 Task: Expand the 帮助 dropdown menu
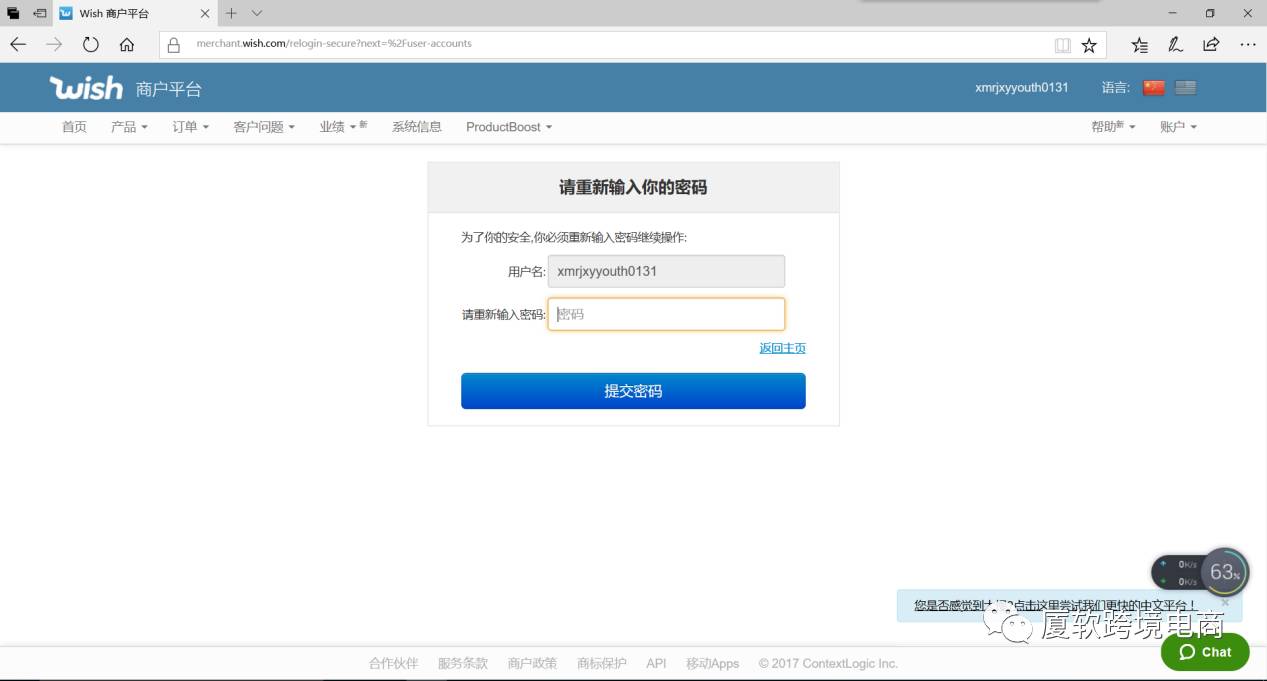(1113, 127)
